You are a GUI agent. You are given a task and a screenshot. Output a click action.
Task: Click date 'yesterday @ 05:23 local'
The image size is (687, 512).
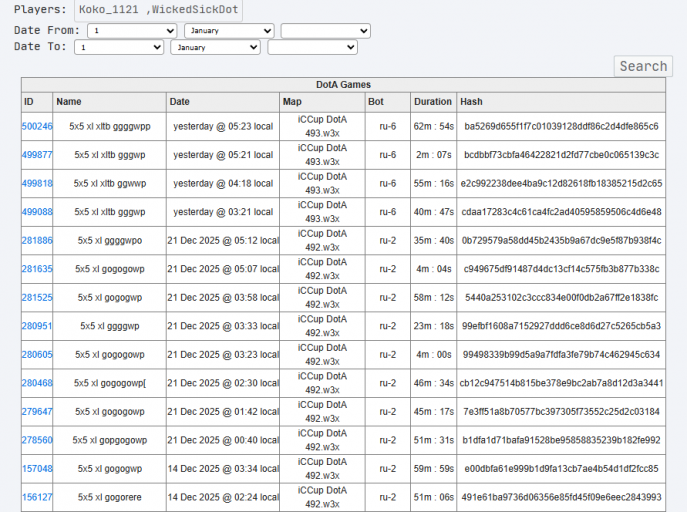(223, 126)
